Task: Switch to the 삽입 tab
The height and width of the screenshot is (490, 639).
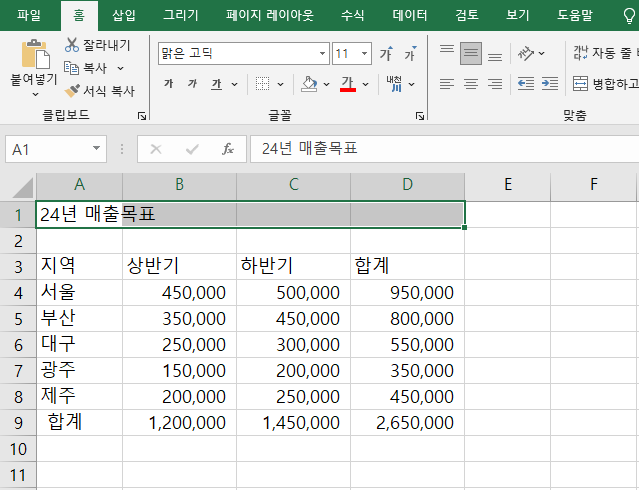Action: point(123,15)
